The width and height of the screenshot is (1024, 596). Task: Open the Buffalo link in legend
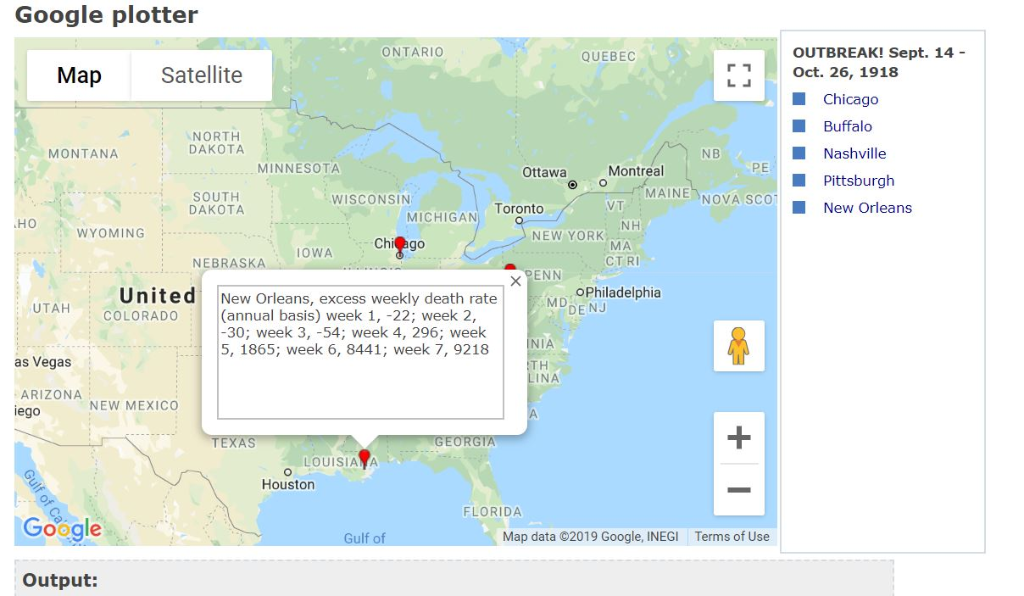(x=847, y=126)
